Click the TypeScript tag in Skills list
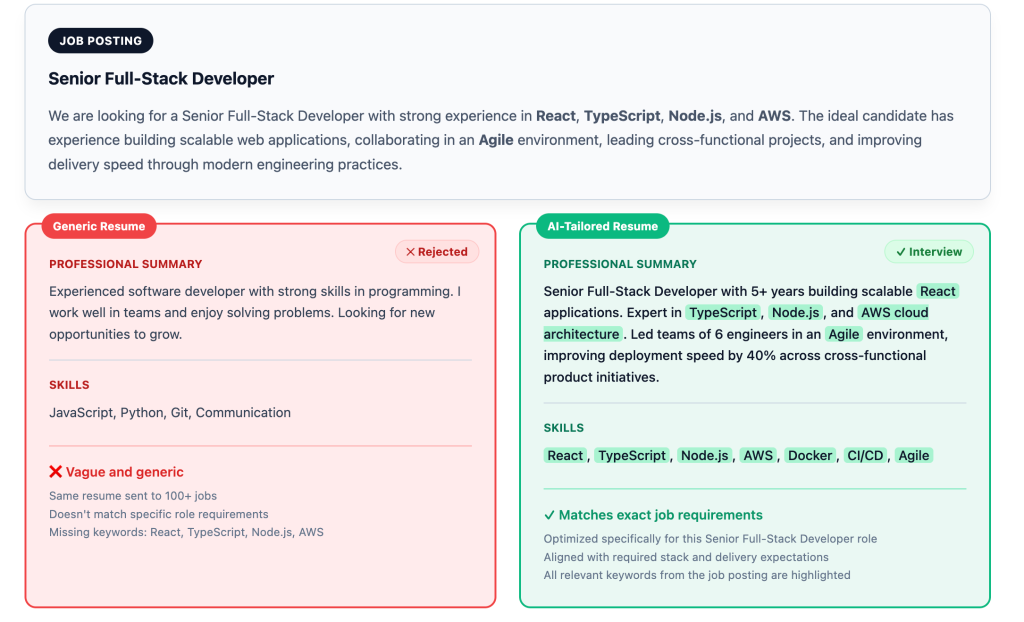1024x622 pixels. pos(632,455)
